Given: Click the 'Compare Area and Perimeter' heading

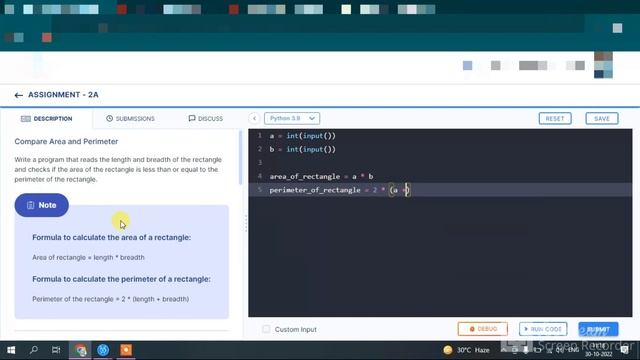Looking at the screenshot, I should coord(66,142).
